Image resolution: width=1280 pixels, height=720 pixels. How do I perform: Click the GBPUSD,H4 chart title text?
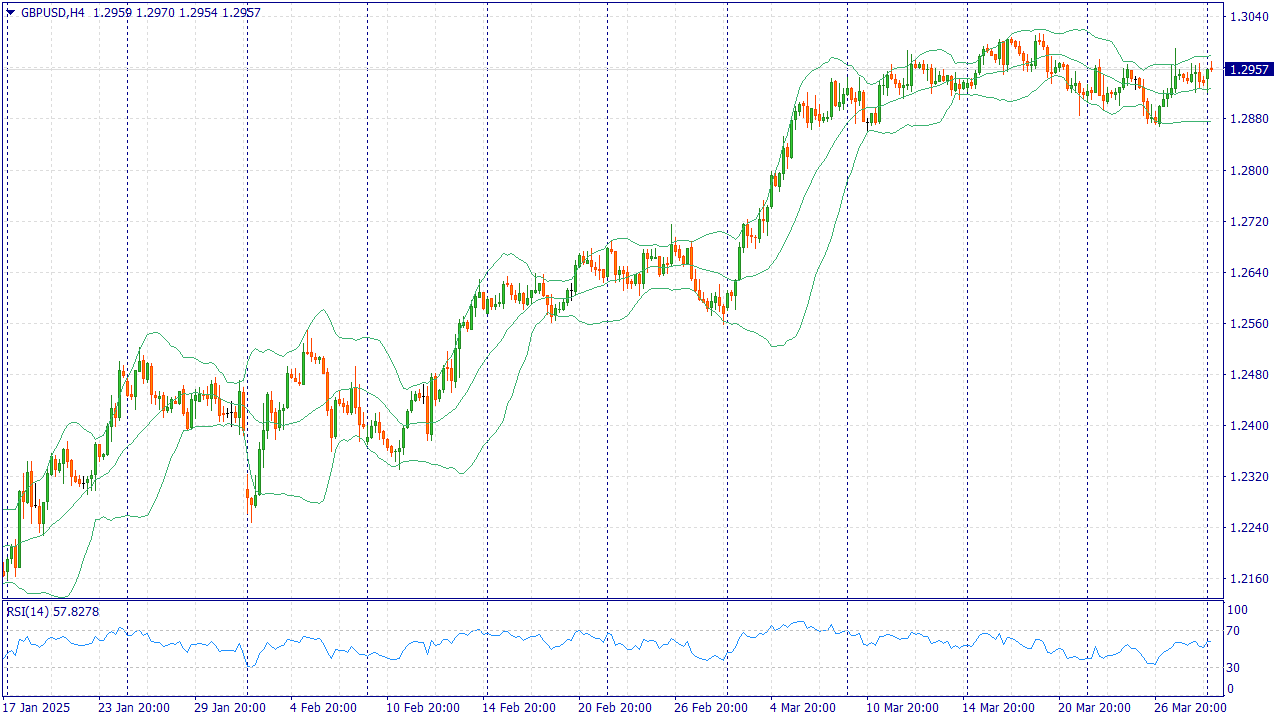[52, 13]
